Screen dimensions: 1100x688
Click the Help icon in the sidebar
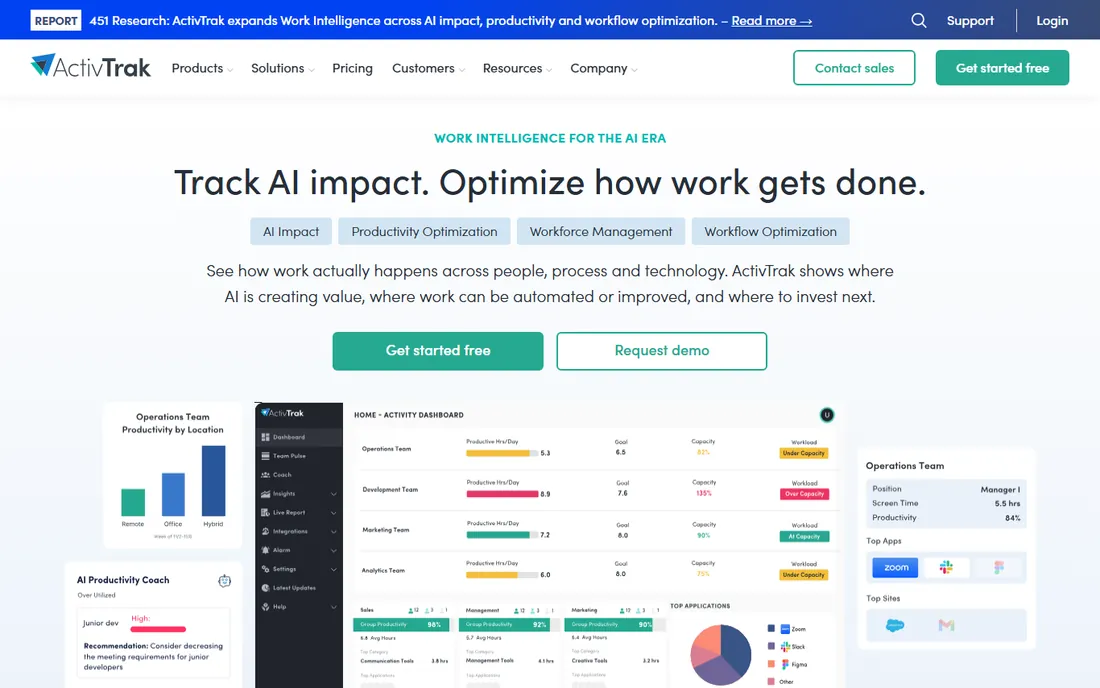point(265,607)
